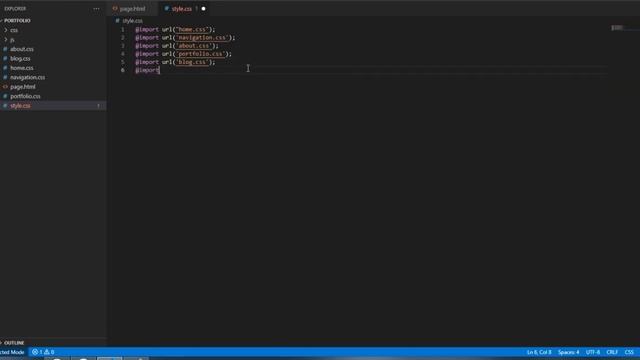Open the errors and warnings indicator
The height and width of the screenshot is (360, 640).
coord(43,352)
